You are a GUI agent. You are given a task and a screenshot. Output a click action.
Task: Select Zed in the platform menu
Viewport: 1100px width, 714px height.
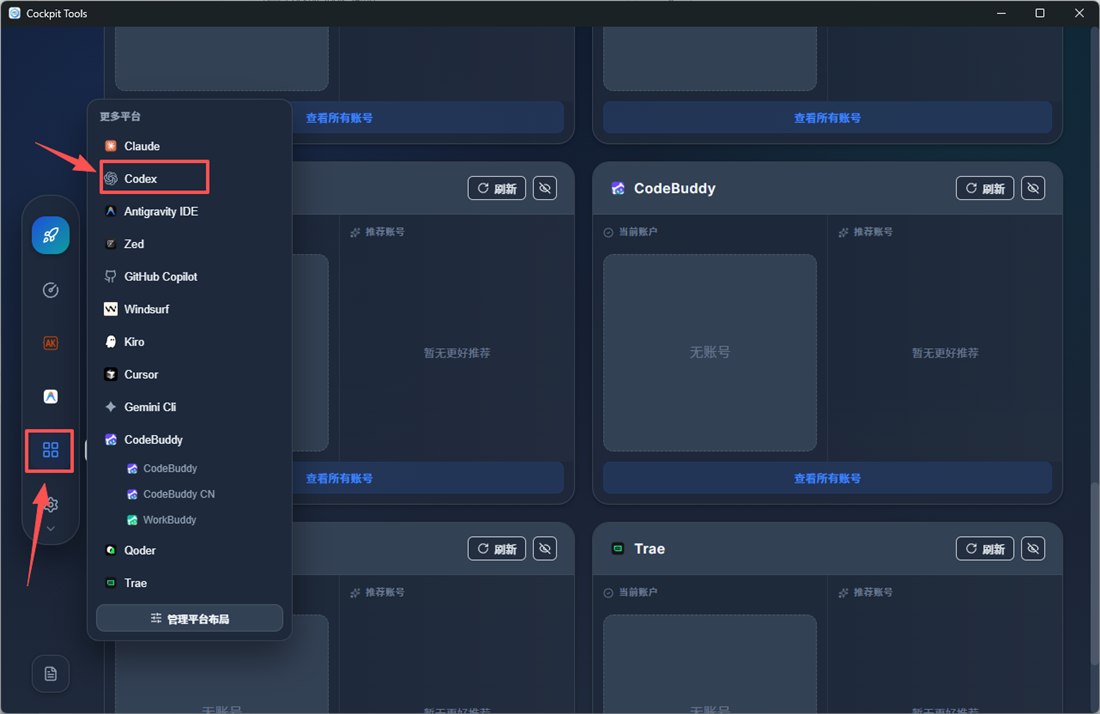point(189,243)
